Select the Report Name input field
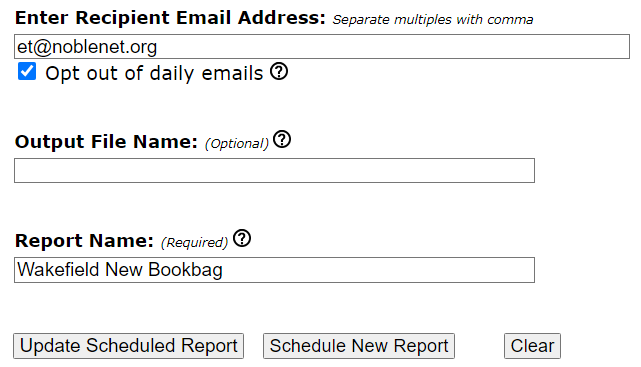Viewport: 641px width, 367px height. coord(274,270)
